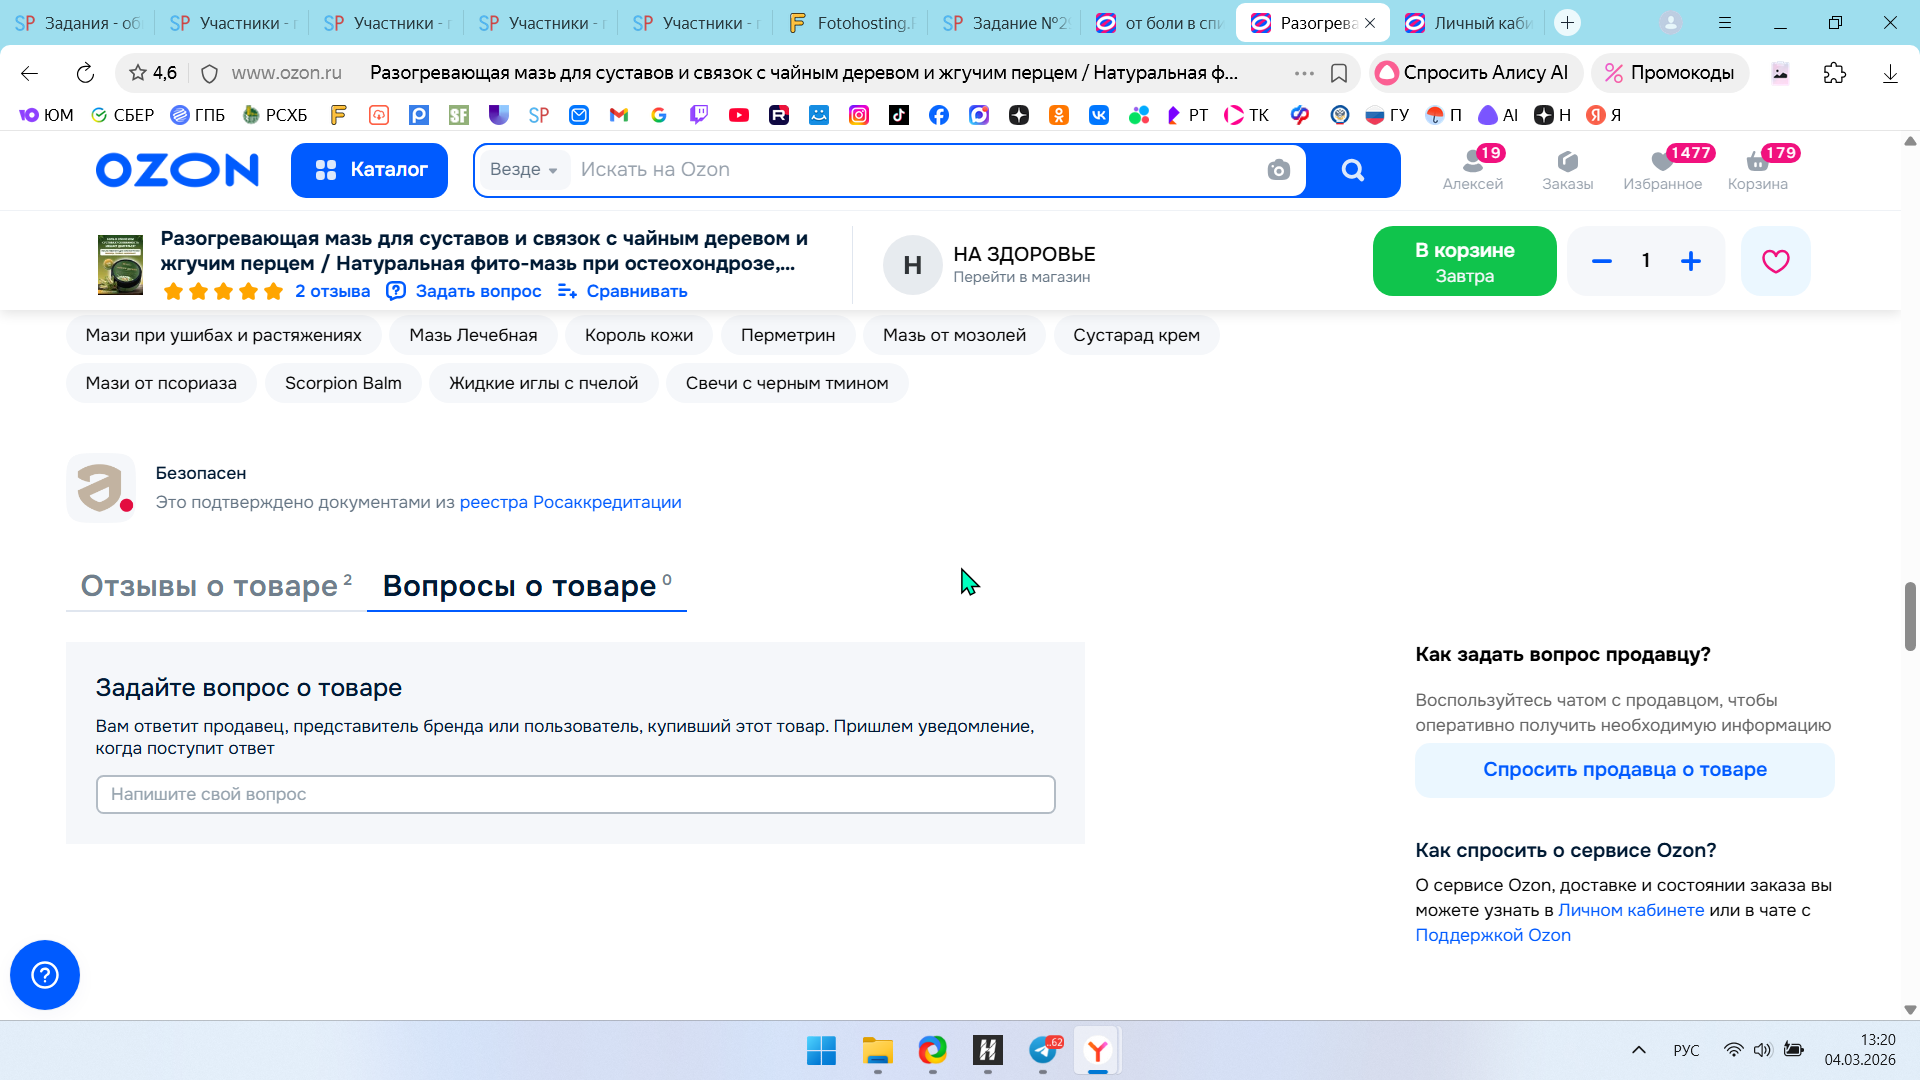Increase product quantity with plus button
Viewport: 1920px width, 1080px height.
click(x=1691, y=261)
